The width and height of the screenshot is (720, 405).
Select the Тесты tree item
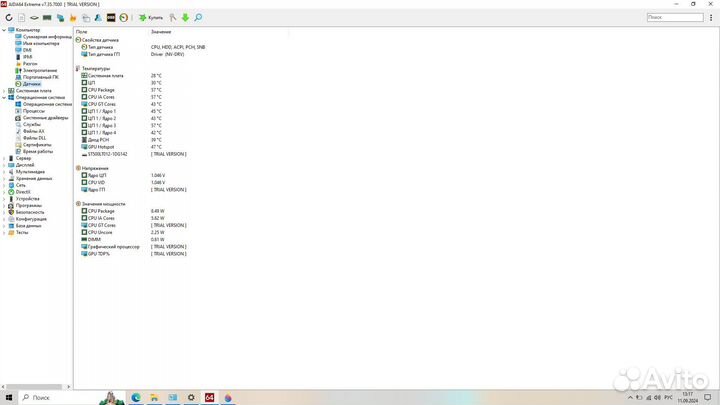(x=22, y=233)
